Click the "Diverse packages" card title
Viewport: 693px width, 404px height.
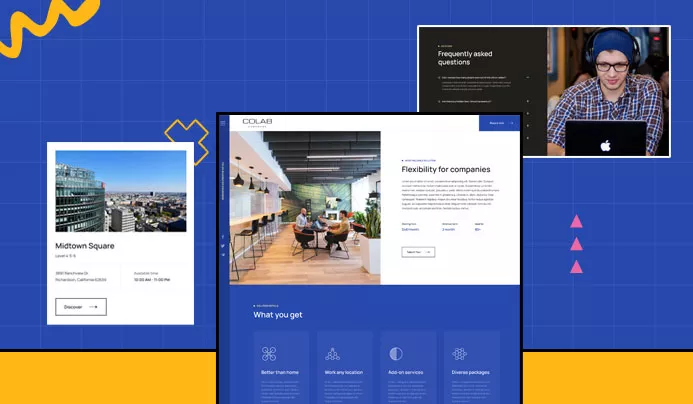[470, 372]
